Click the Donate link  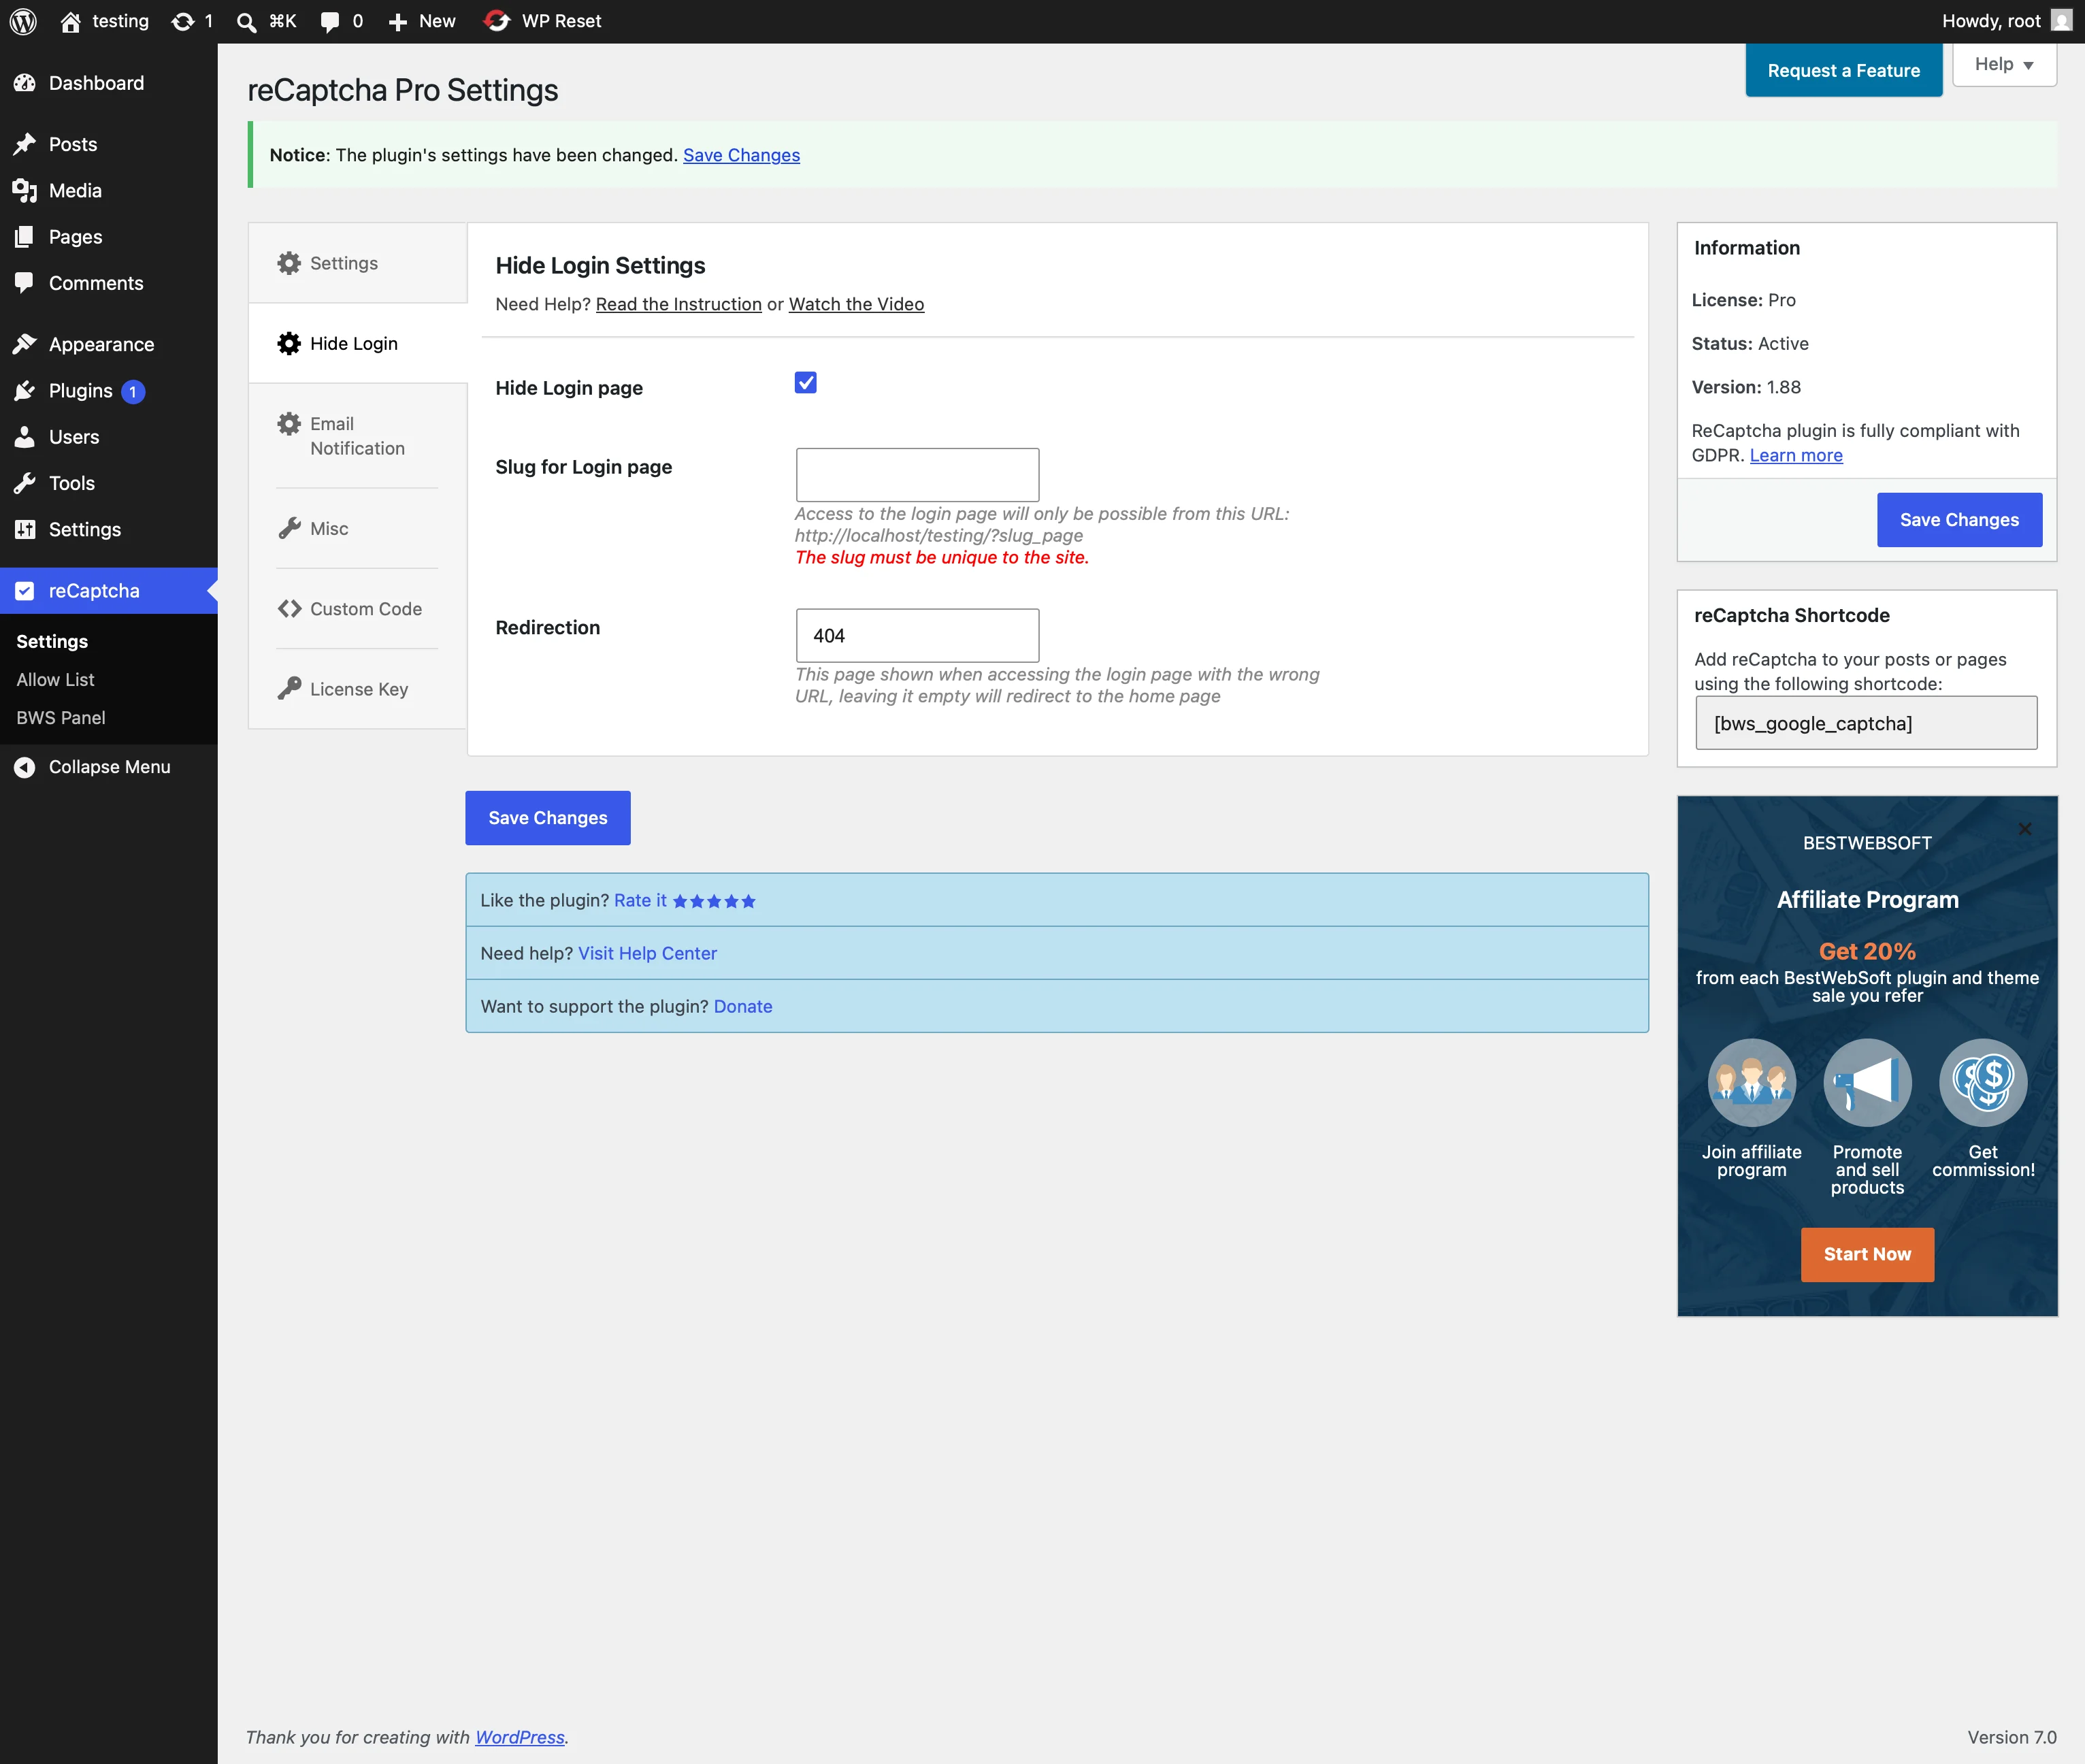coord(742,1006)
